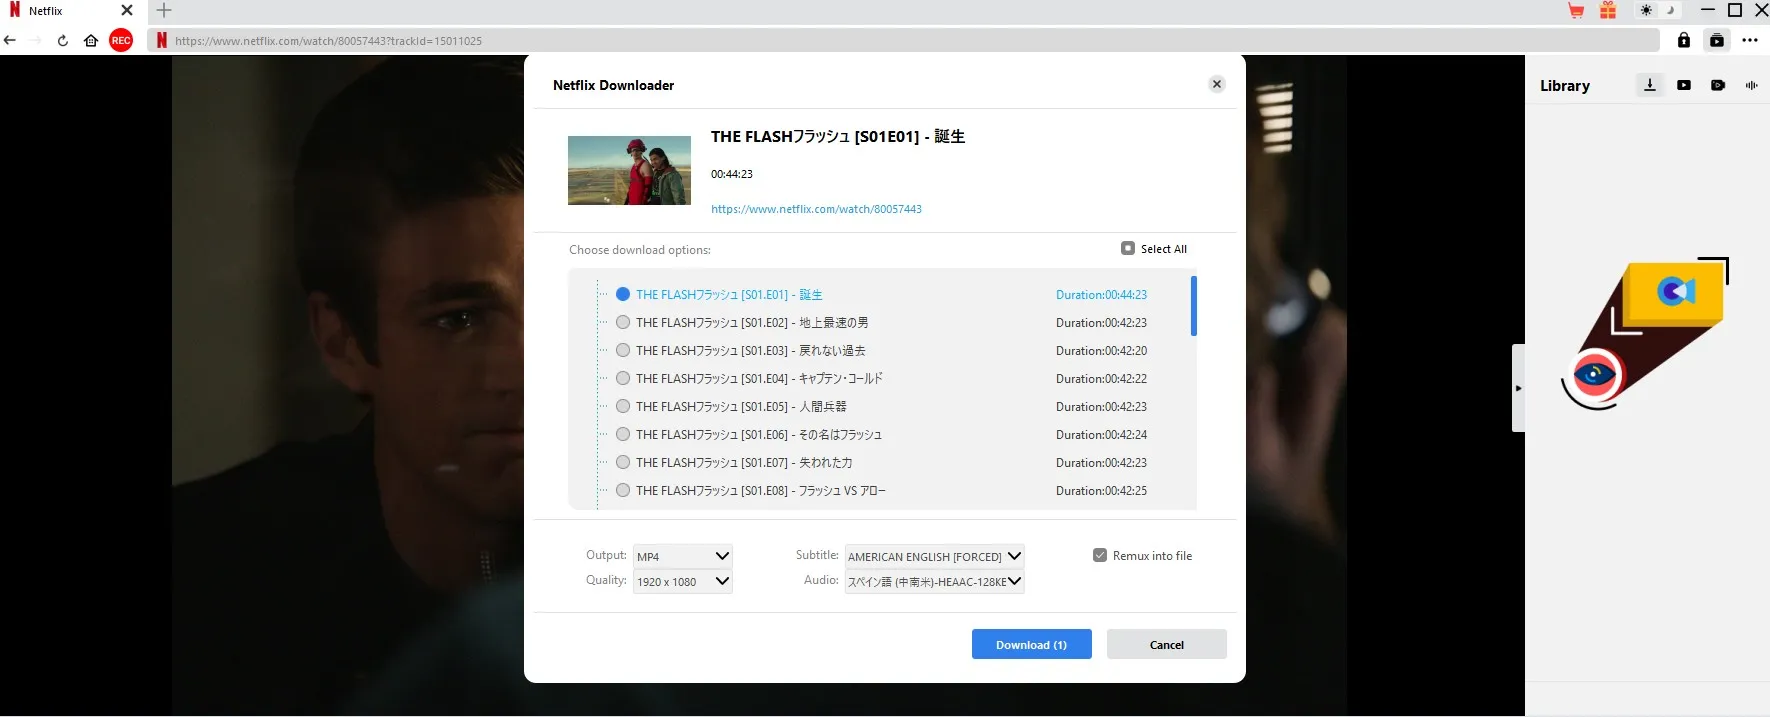The width and height of the screenshot is (1770, 717).
Task: Click the Library heading
Action: point(1564,86)
